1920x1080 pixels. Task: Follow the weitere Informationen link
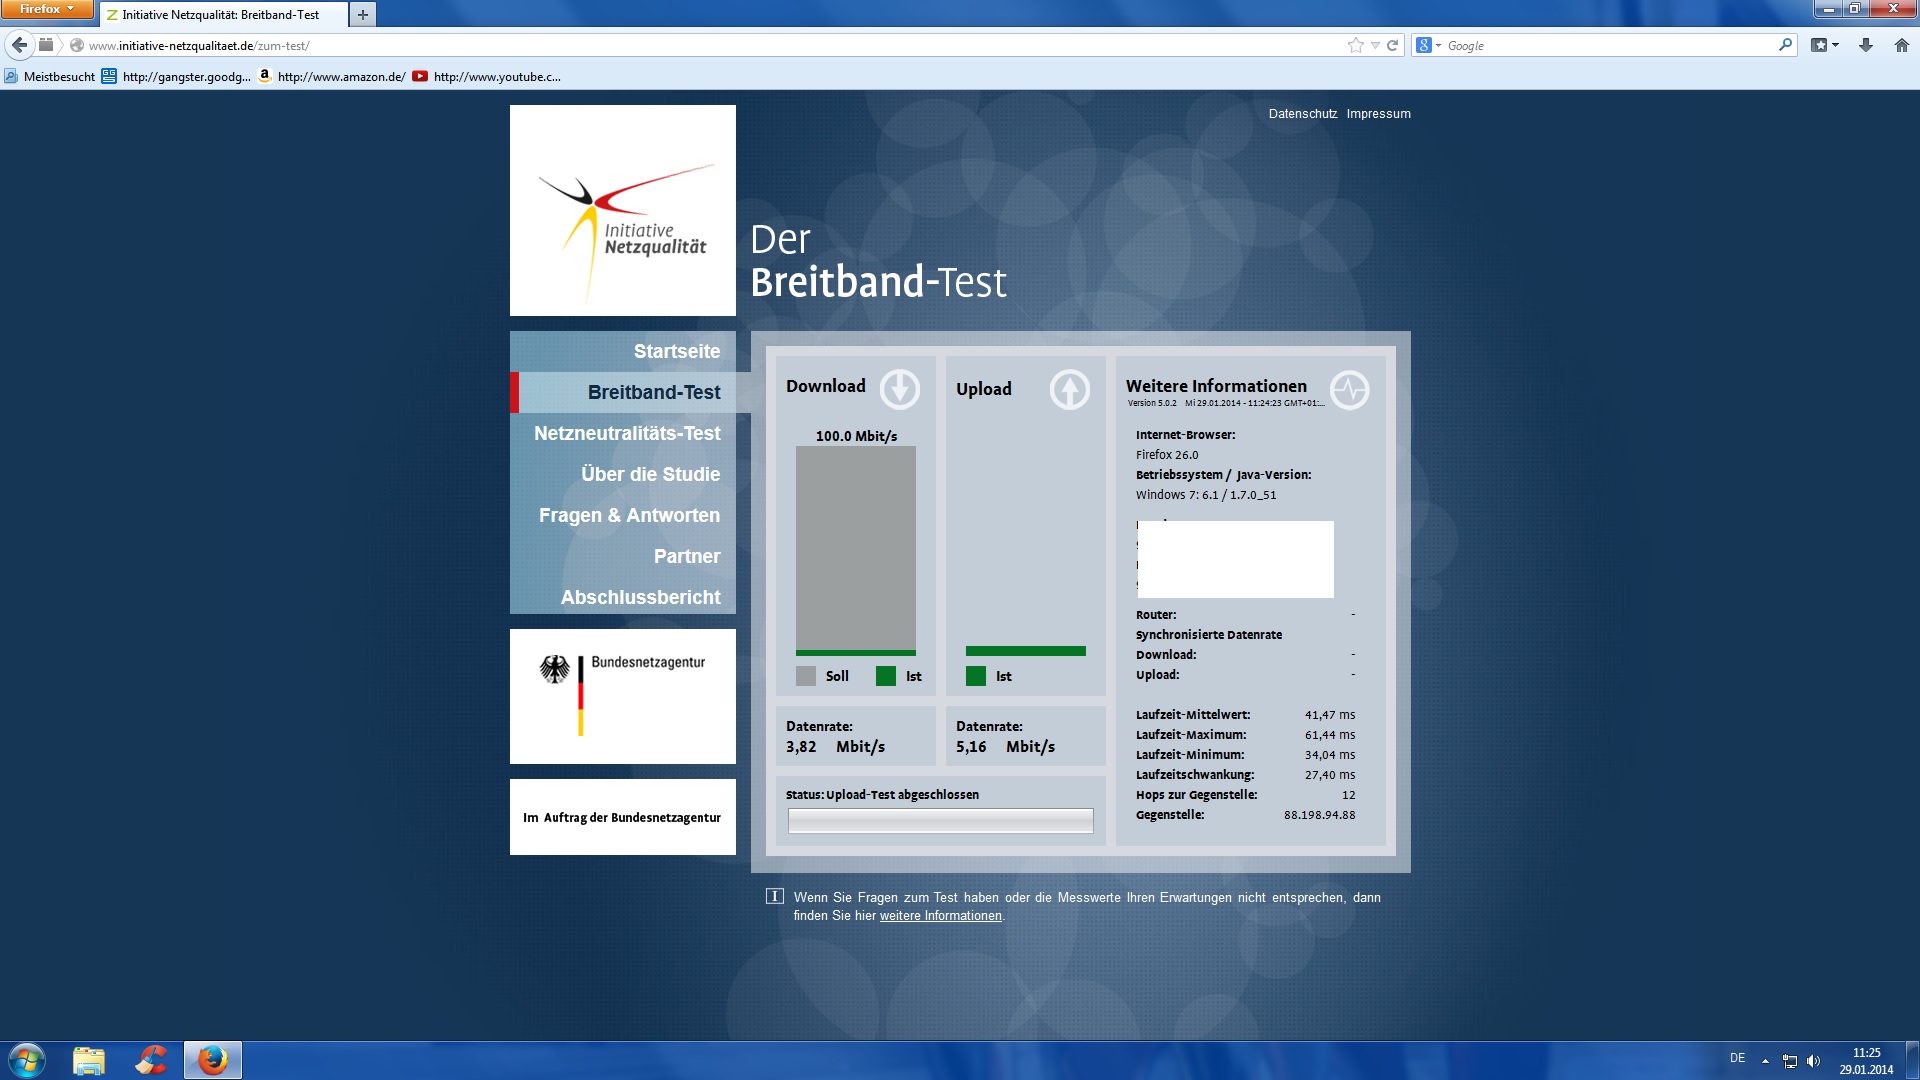click(940, 916)
